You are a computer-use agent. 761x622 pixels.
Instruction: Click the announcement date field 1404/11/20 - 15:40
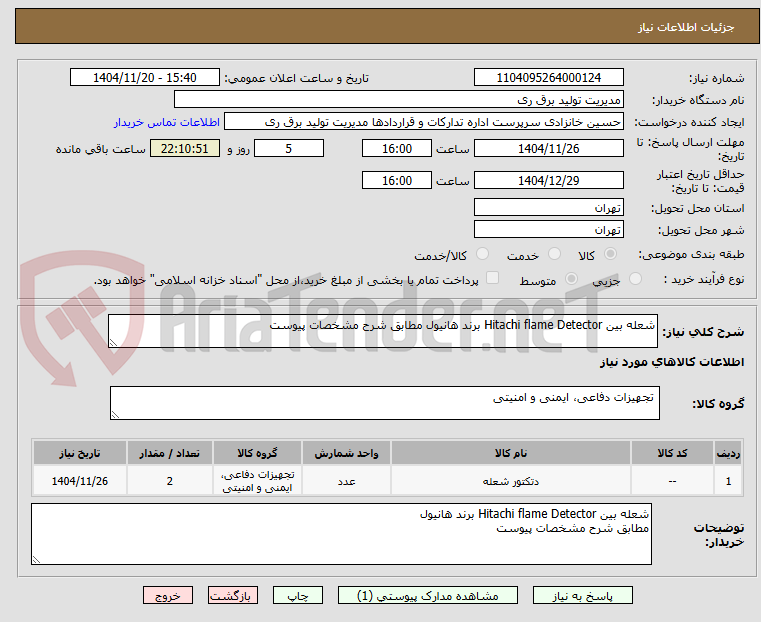pyautogui.click(x=145, y=78)
